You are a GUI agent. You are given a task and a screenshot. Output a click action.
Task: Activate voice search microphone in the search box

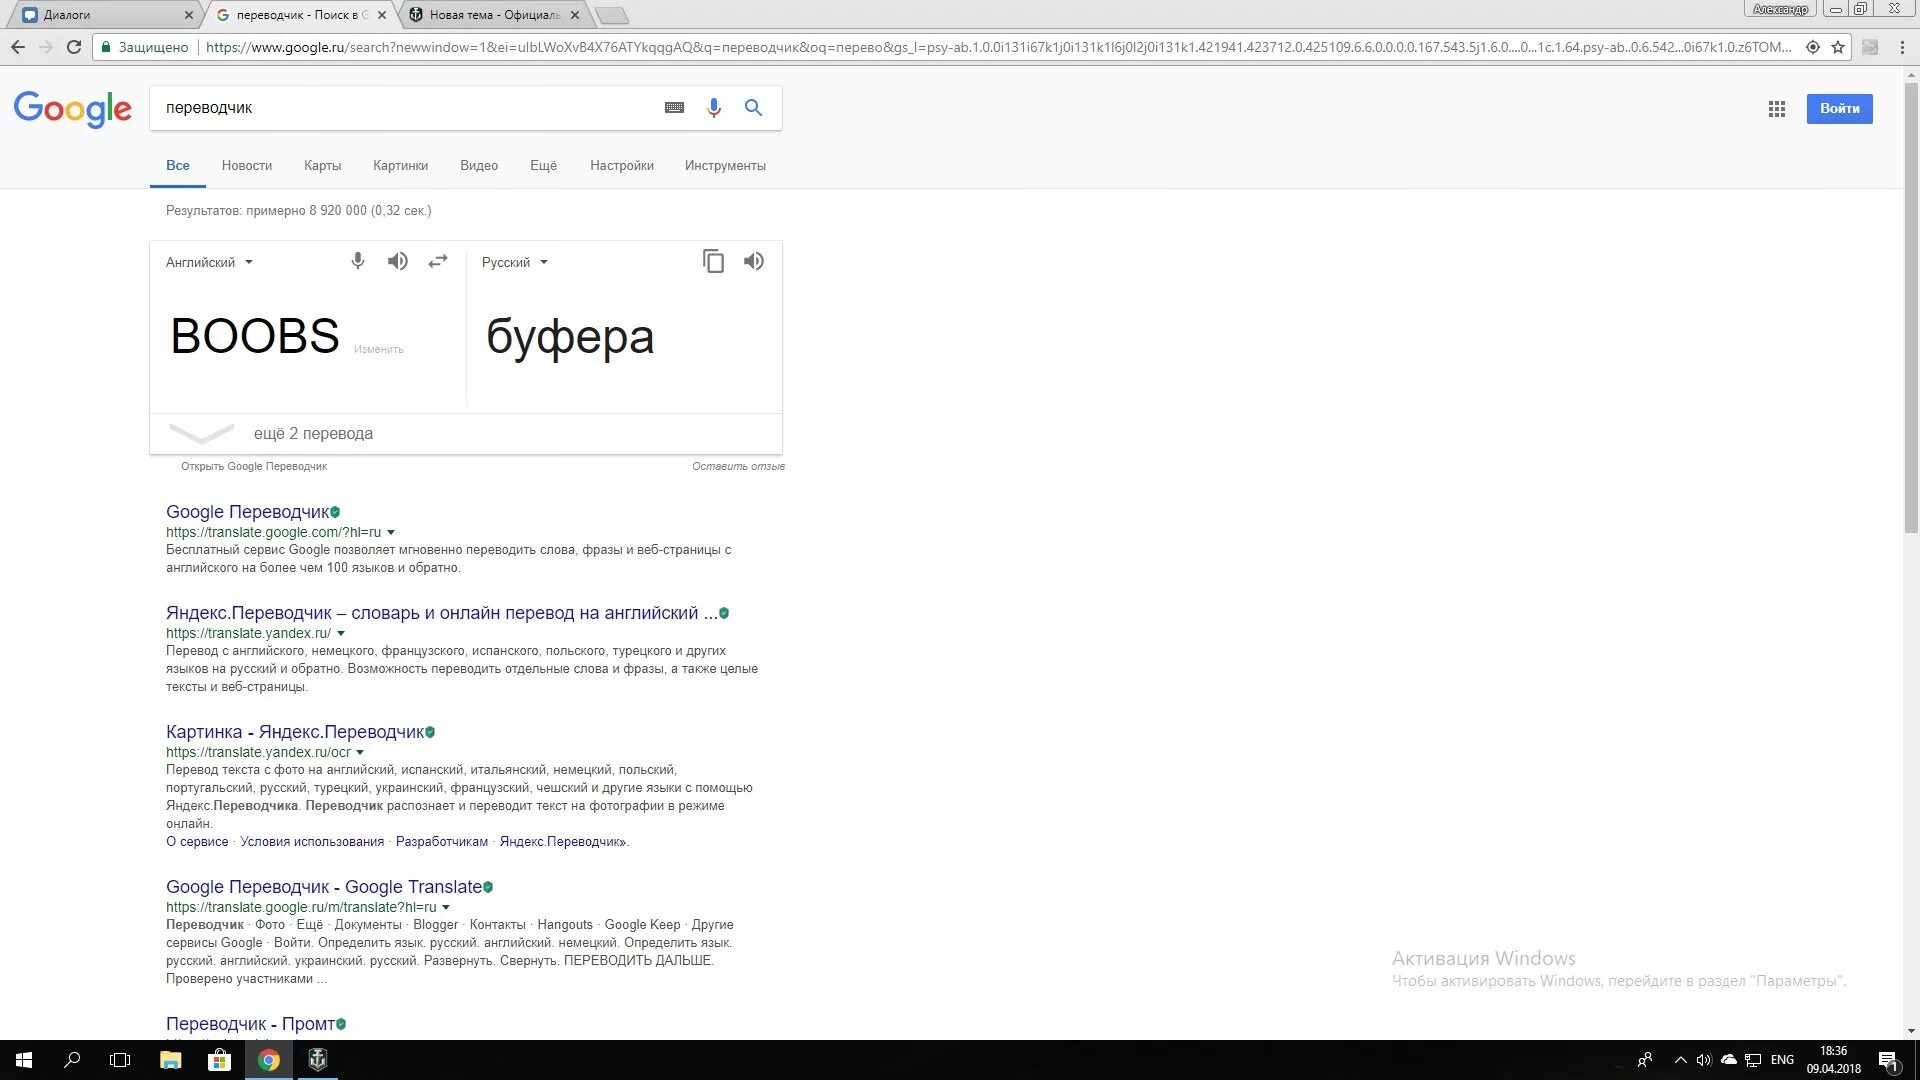pyautogui.click(x=713, y=108)
